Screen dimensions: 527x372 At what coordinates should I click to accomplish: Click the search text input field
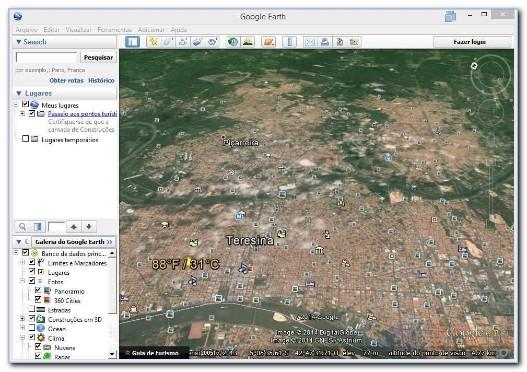coord(46,57)
